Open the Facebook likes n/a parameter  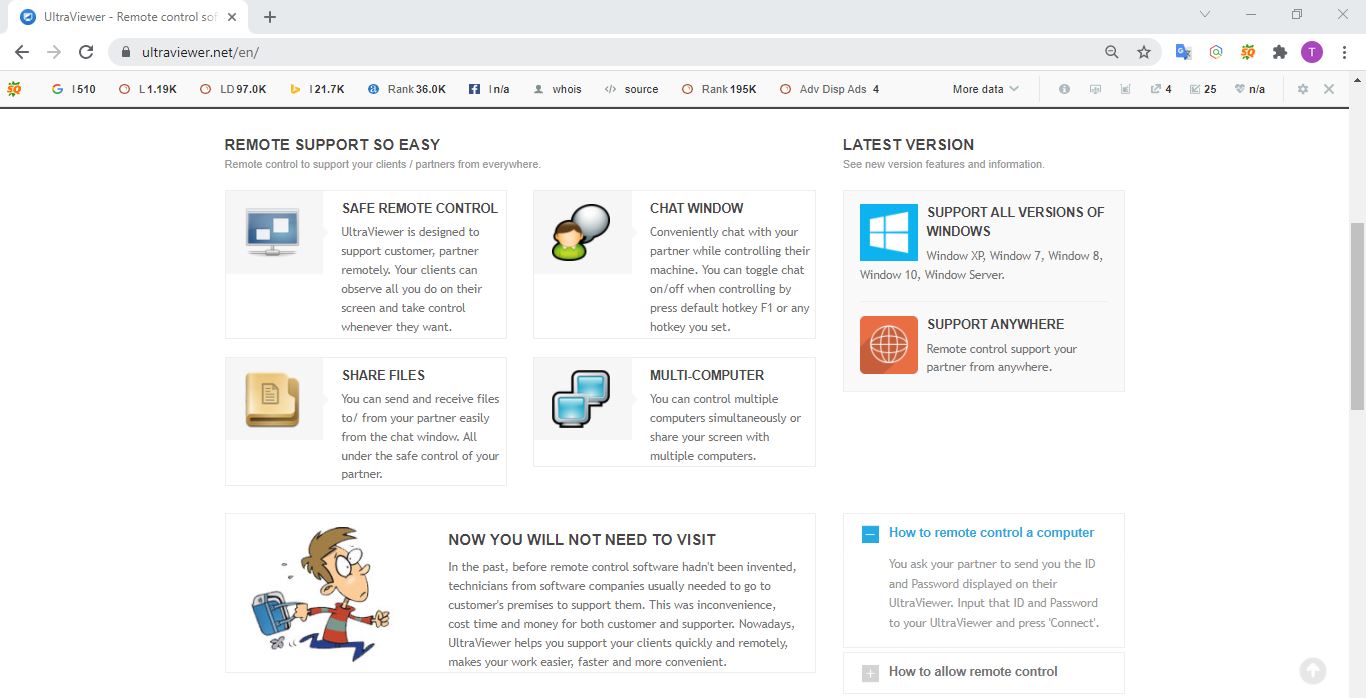(489, 89)
